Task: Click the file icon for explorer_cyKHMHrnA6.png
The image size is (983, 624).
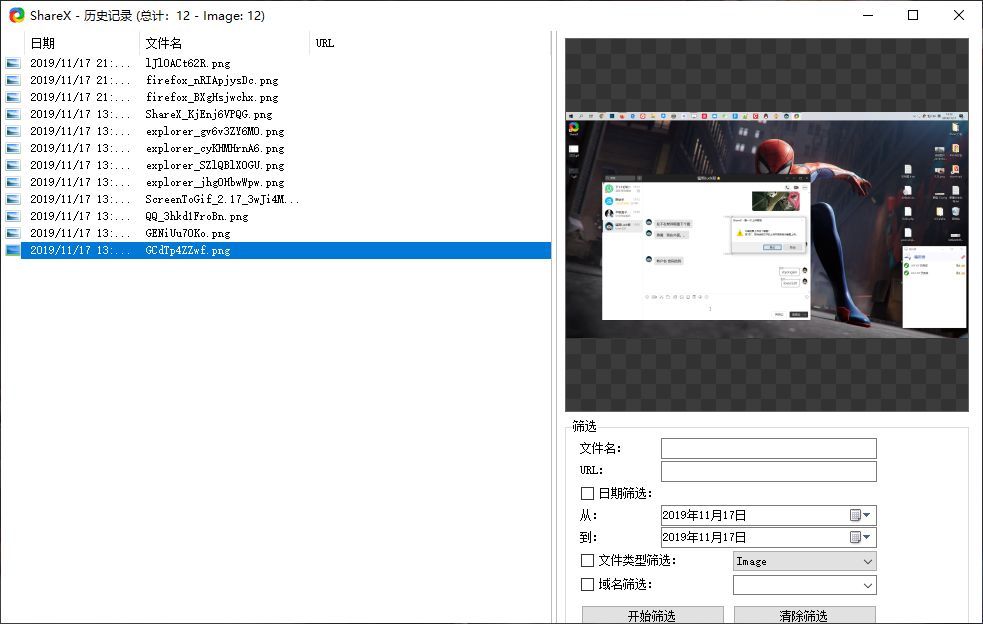Action: [x=13, y=148]
